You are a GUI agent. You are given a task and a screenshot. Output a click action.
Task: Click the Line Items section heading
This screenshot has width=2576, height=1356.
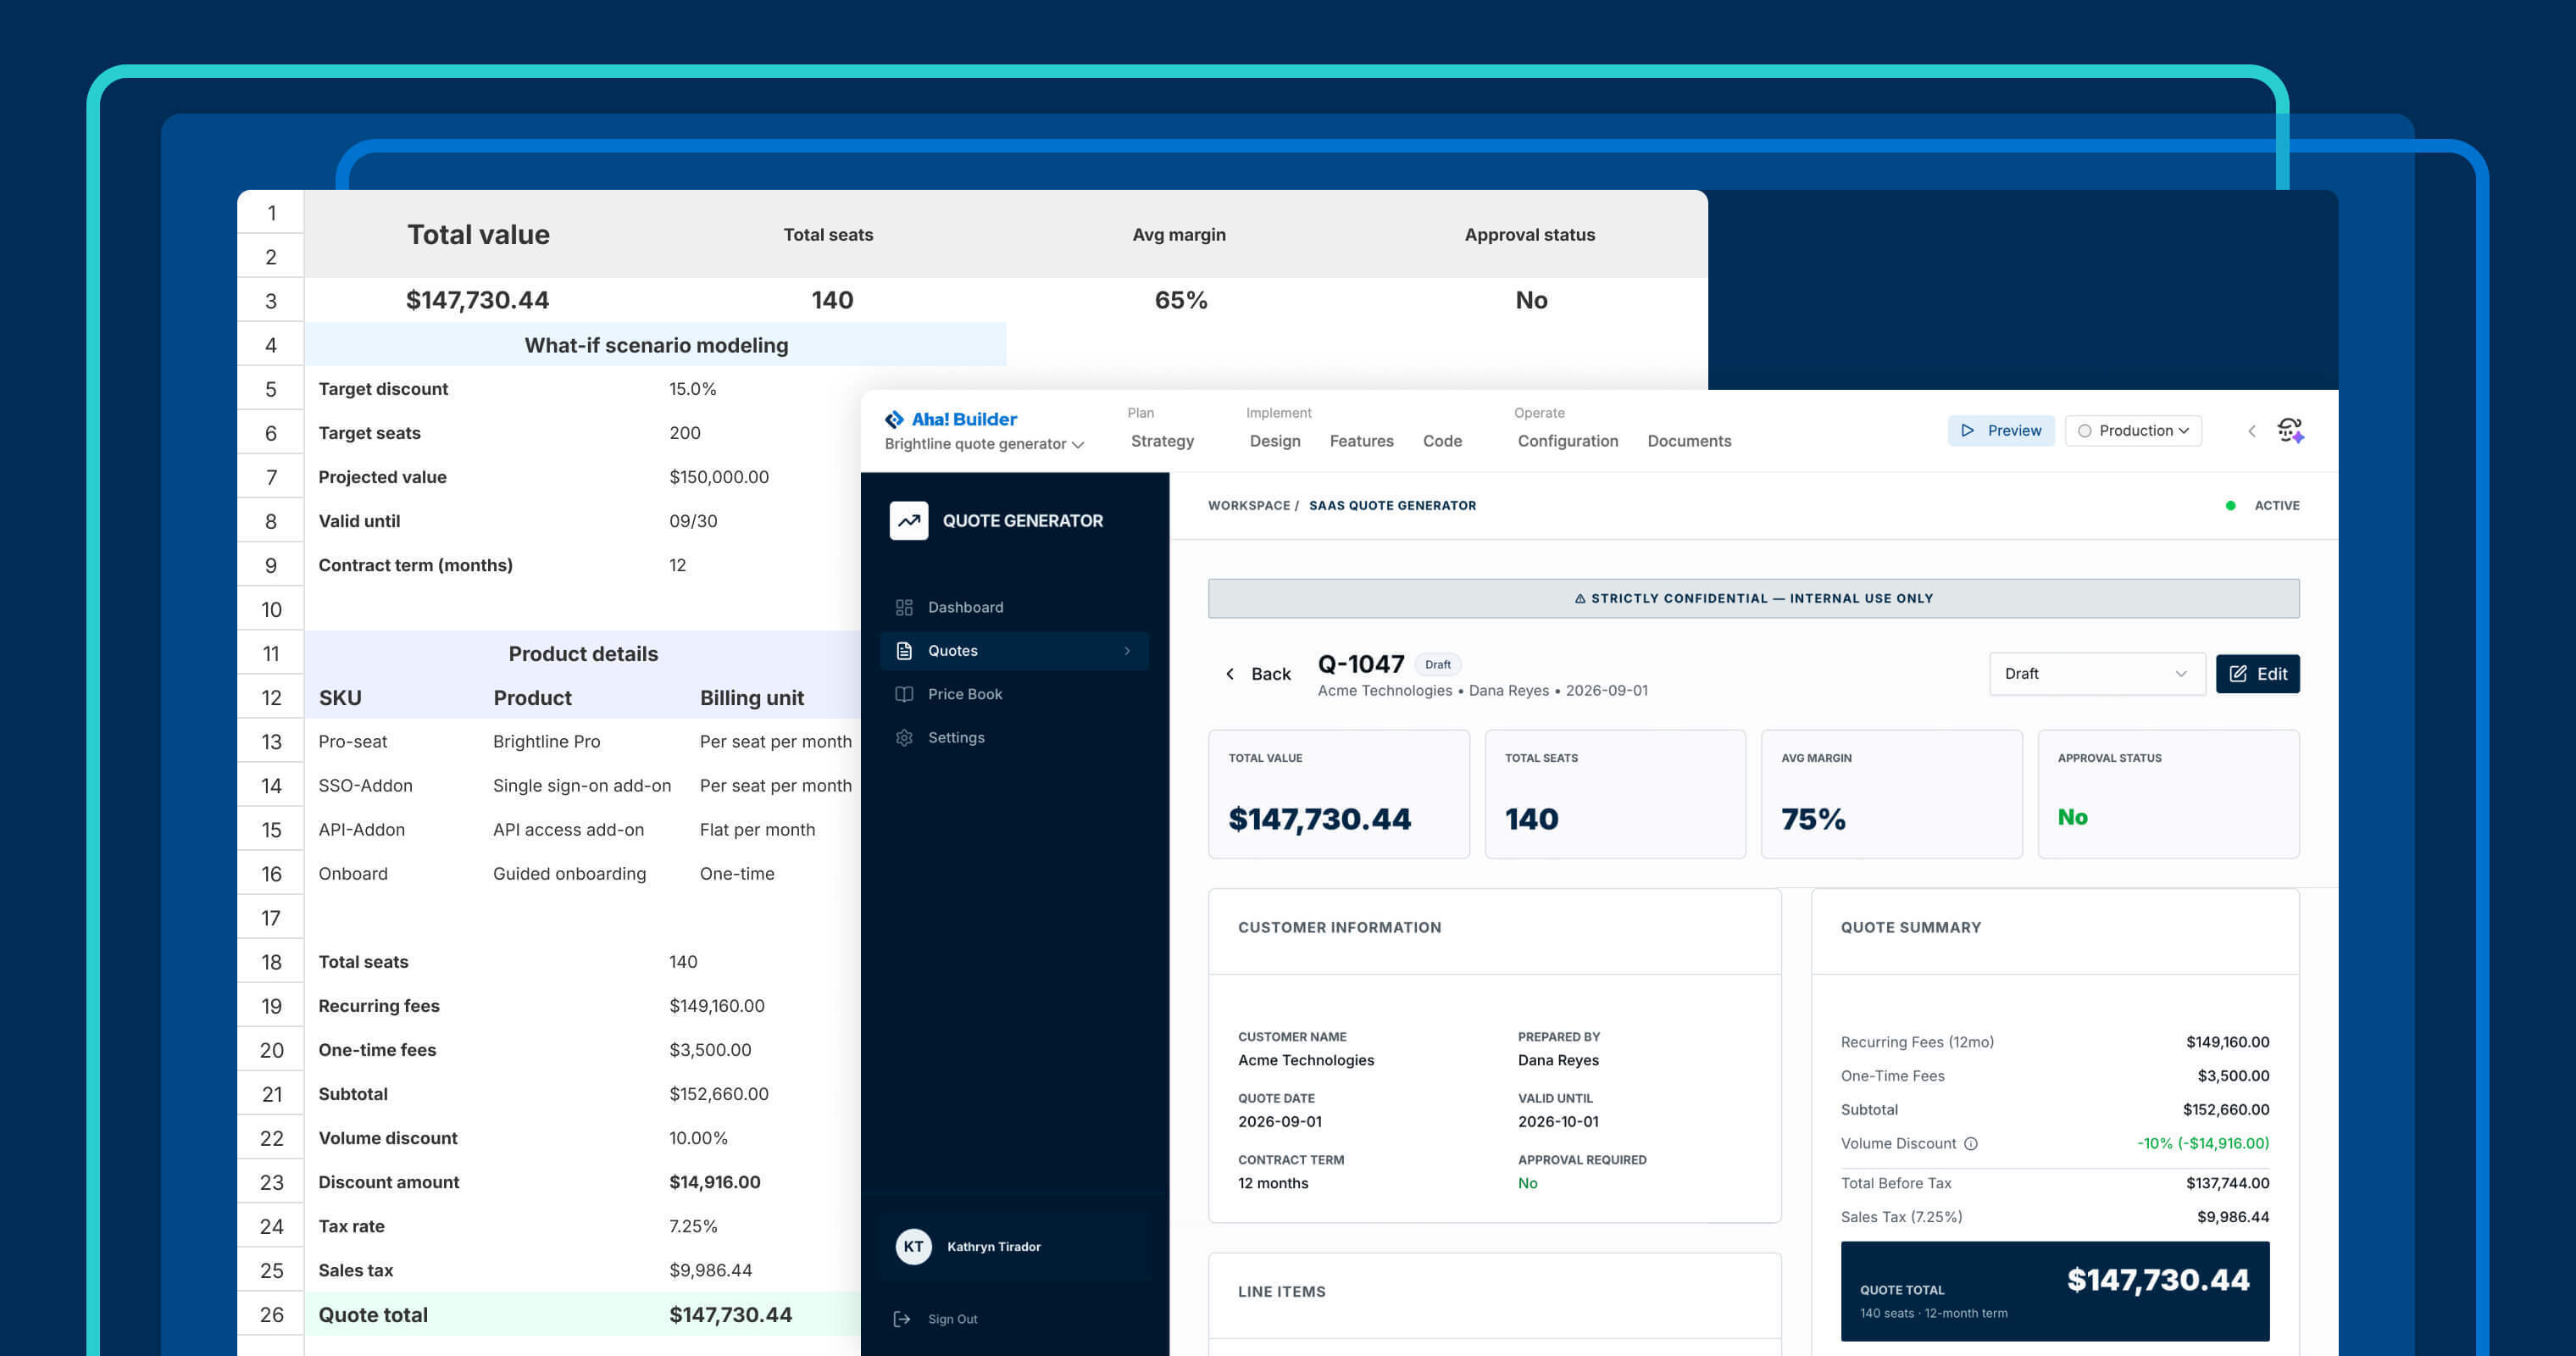tap(1281, 1292)
